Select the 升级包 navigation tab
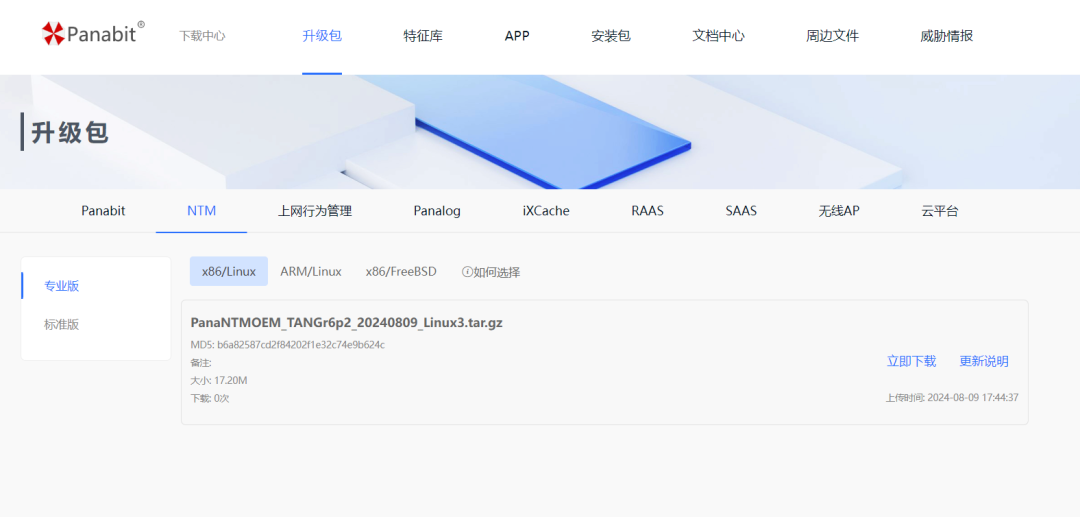 [322, 36]
